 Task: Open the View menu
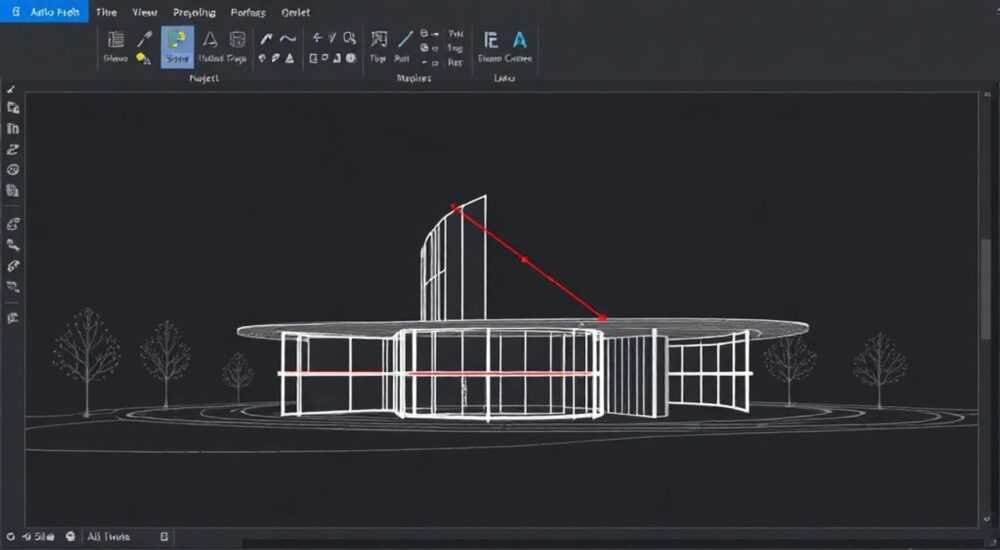[x=145, y=12]
